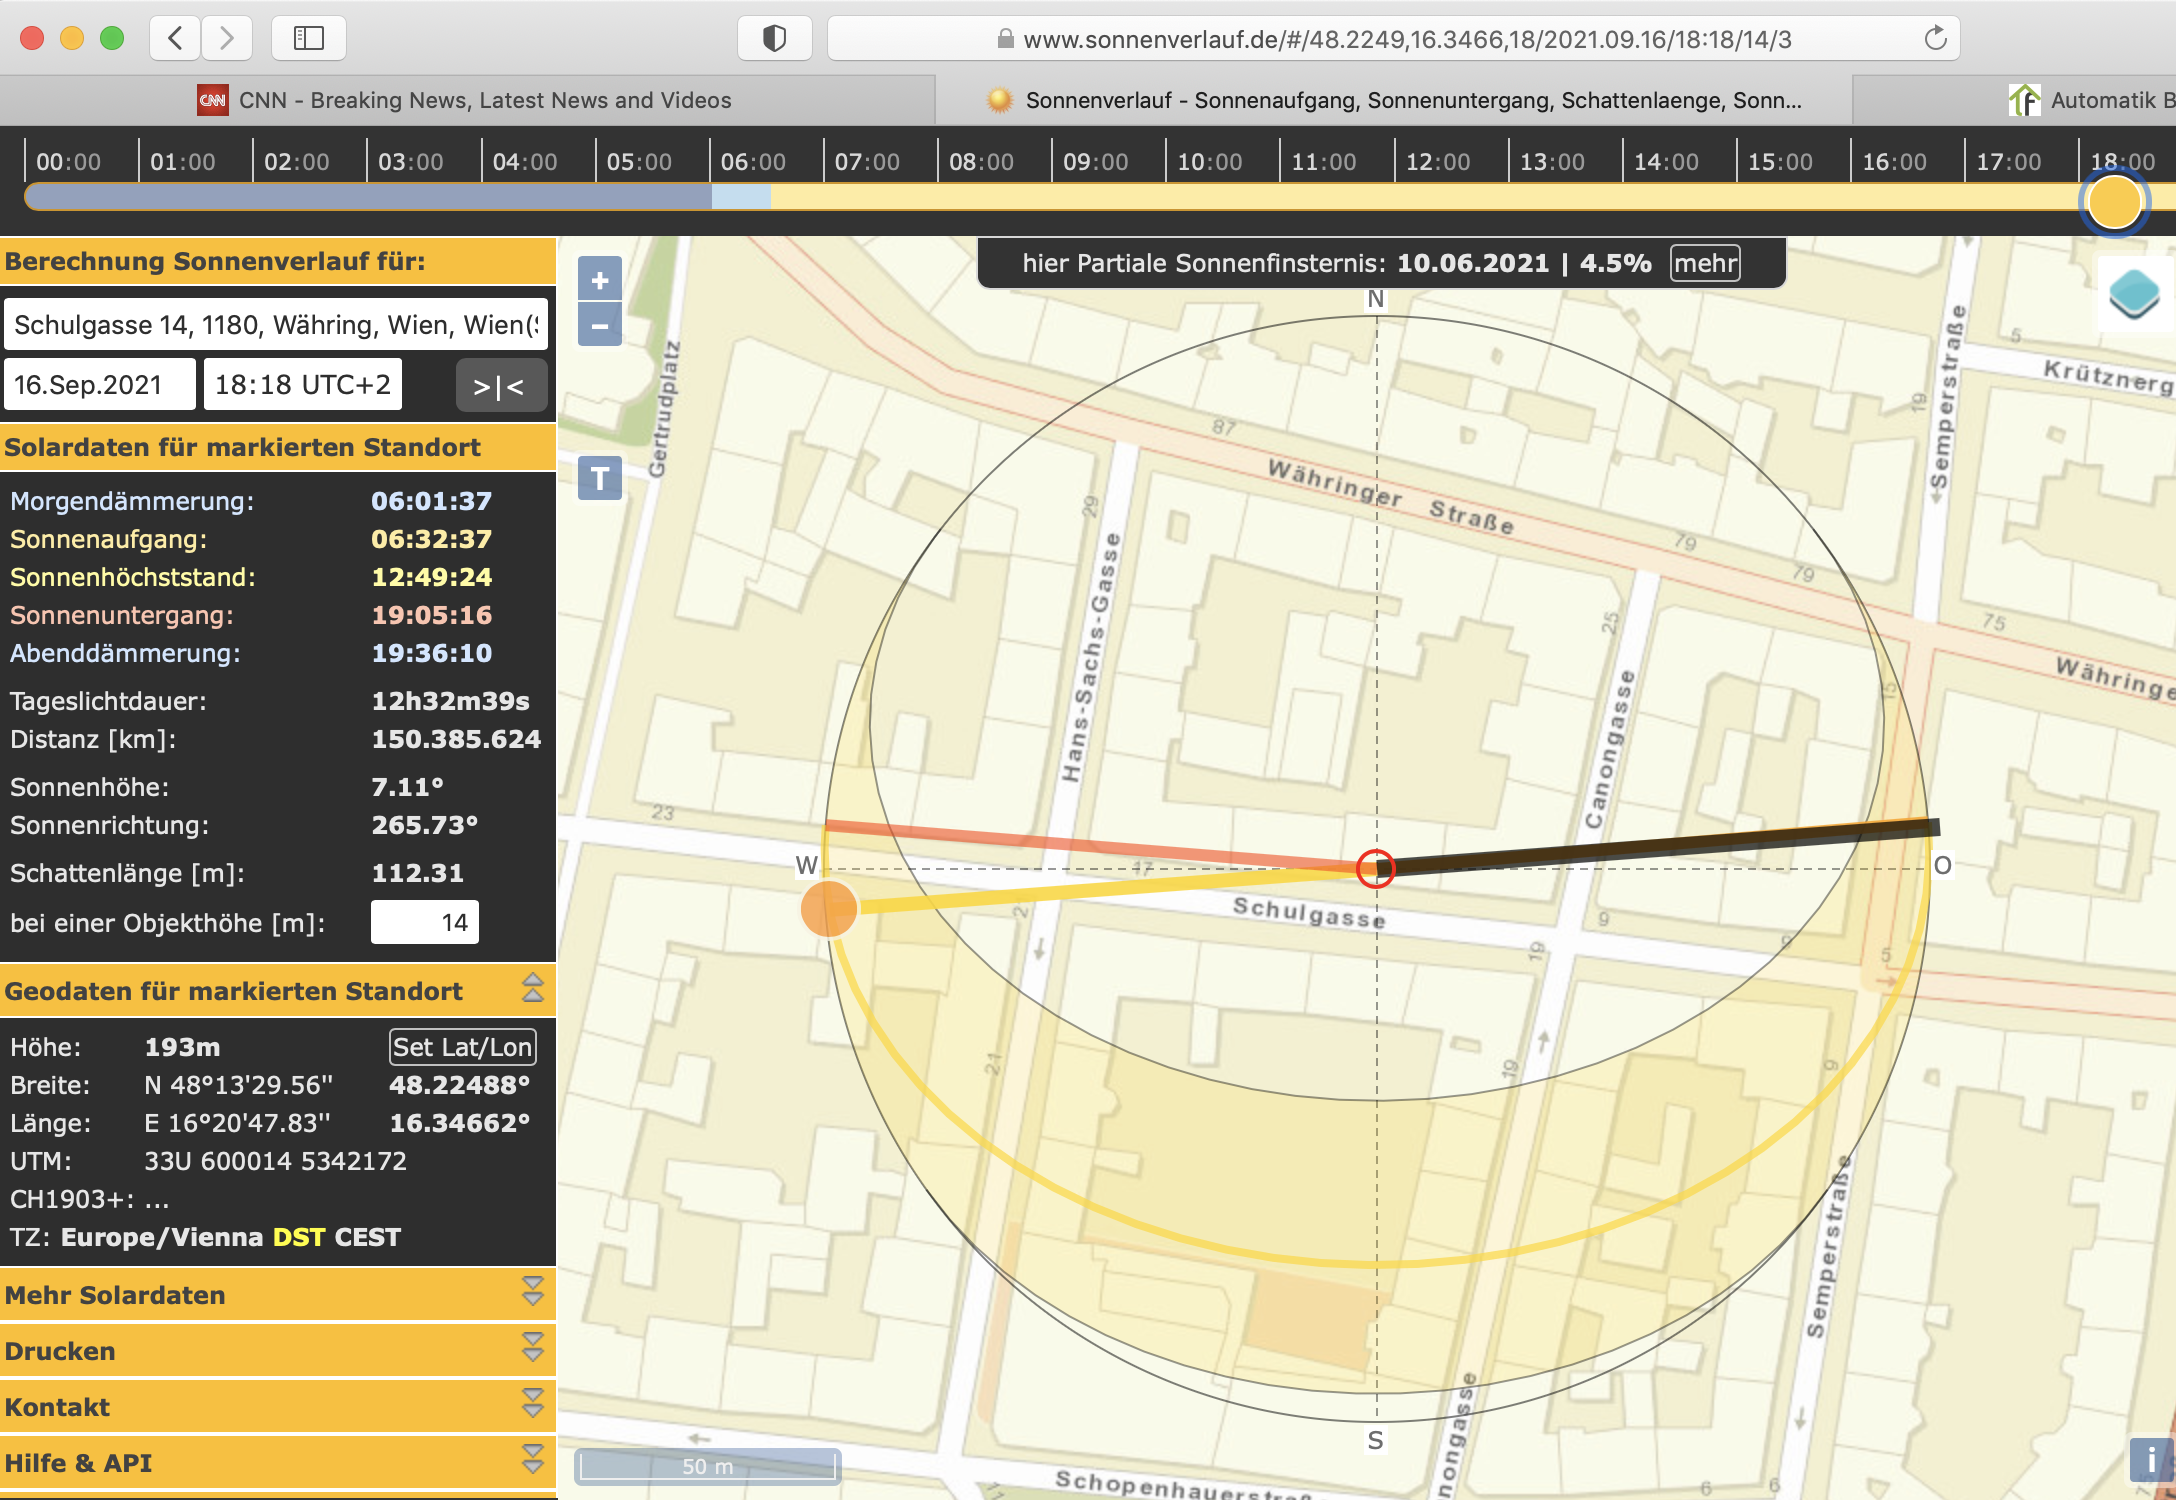Click the info icon on the map
Image resolution: width=2176 pixels, height=1500 pixels.
click(x=2150, y=1460)
